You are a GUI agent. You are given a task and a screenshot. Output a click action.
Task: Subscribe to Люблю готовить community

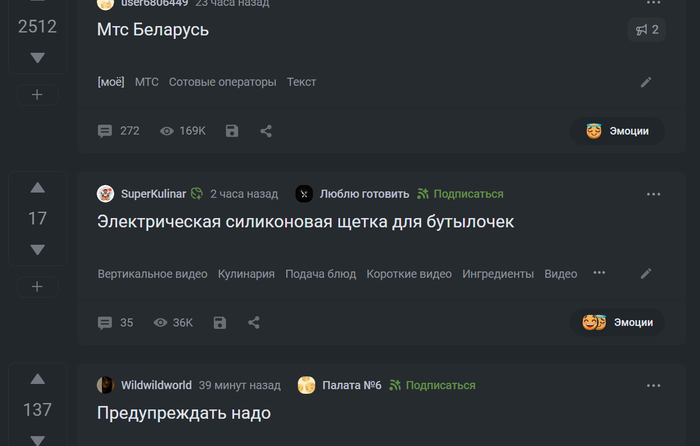click(x=460, y=194)
